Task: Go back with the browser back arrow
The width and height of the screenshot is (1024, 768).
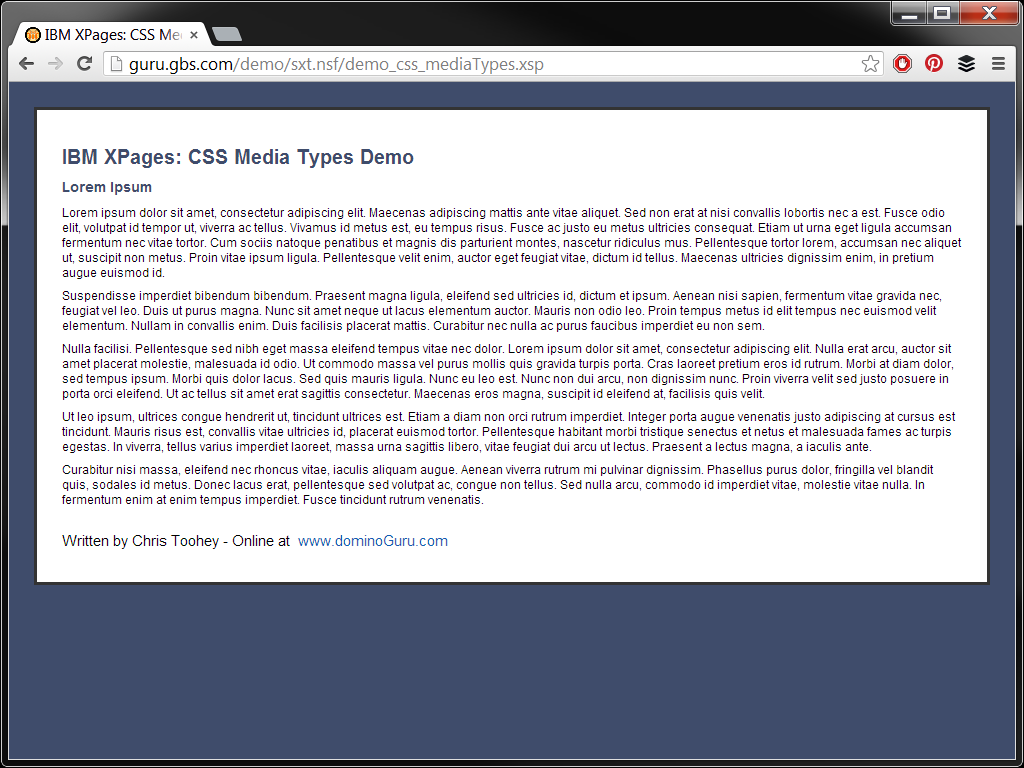Action: pos(26,63)
